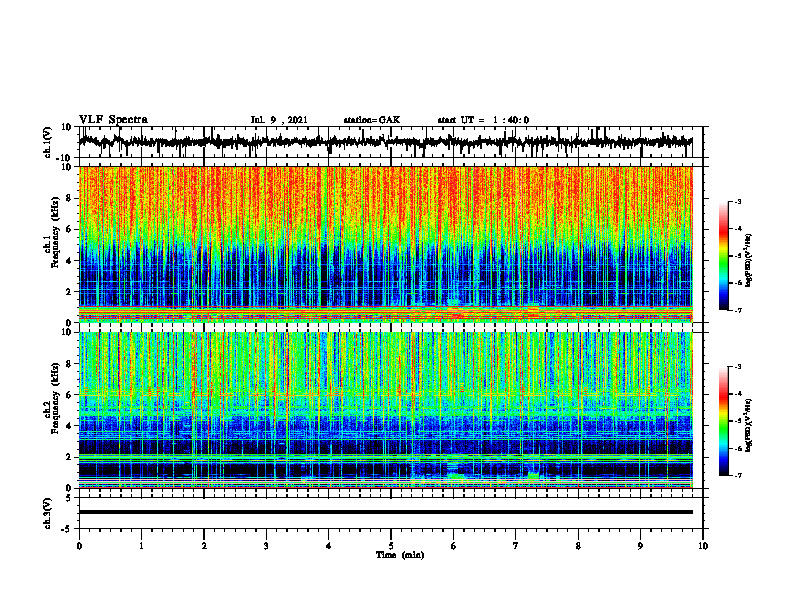
Task: Click the -3 tick on ch.2 colorbar
Action: (737, 367)
